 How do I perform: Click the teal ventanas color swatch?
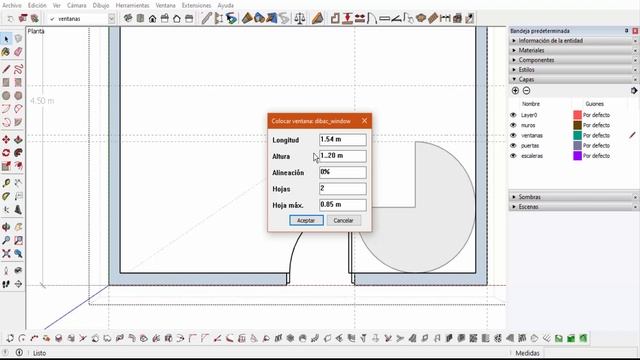pos(577,136)
